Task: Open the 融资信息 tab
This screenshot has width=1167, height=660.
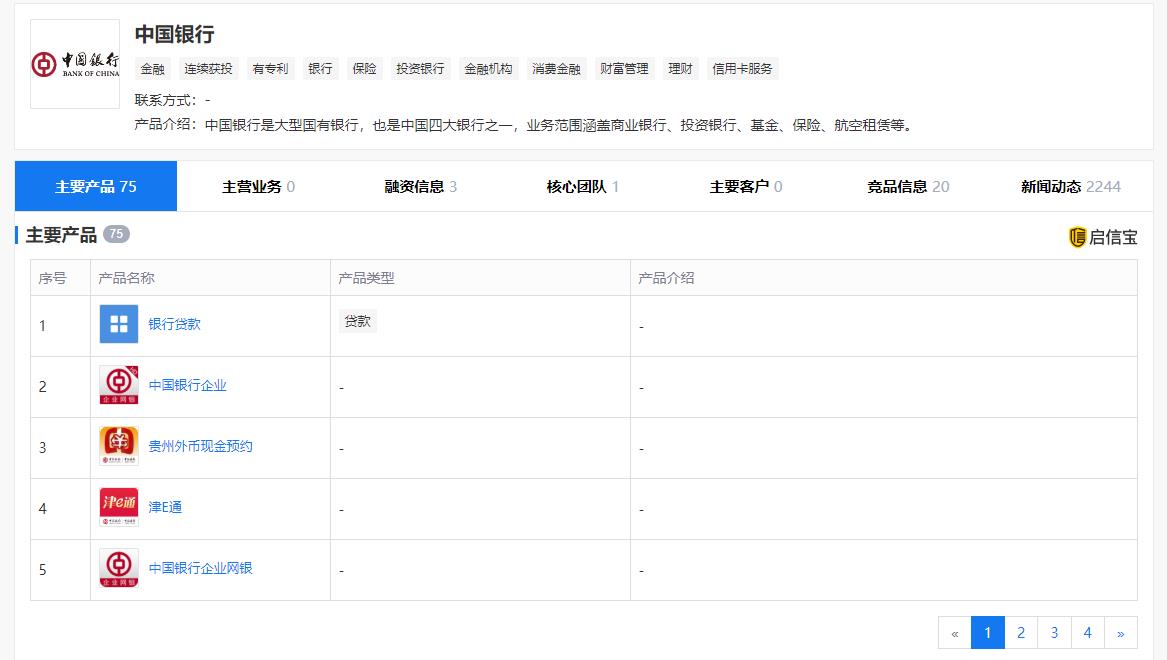Action: pos(421,186)
